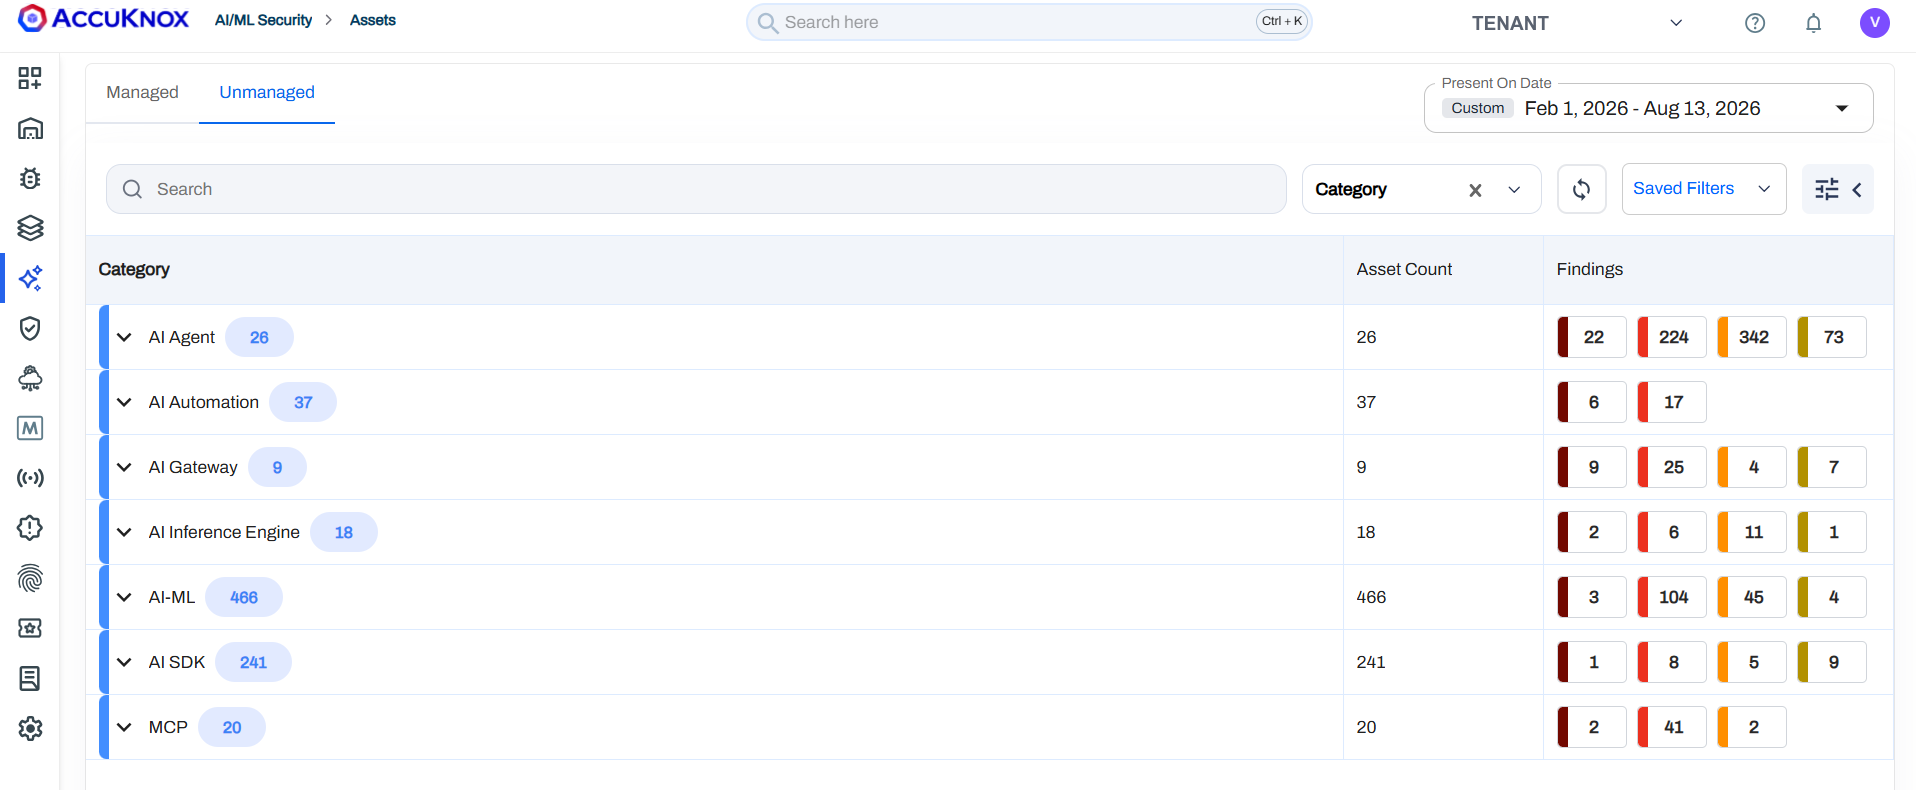Click the broadcast signal sidebar icon
The width and height of the screenshot is (1916, 790).
point(30,478)
